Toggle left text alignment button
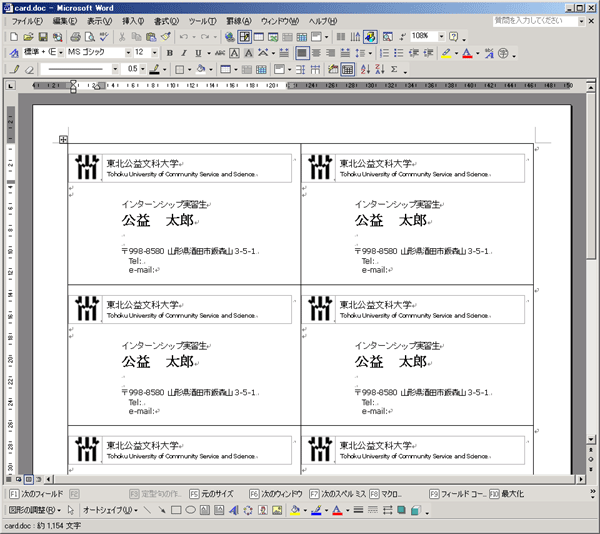 302,53
